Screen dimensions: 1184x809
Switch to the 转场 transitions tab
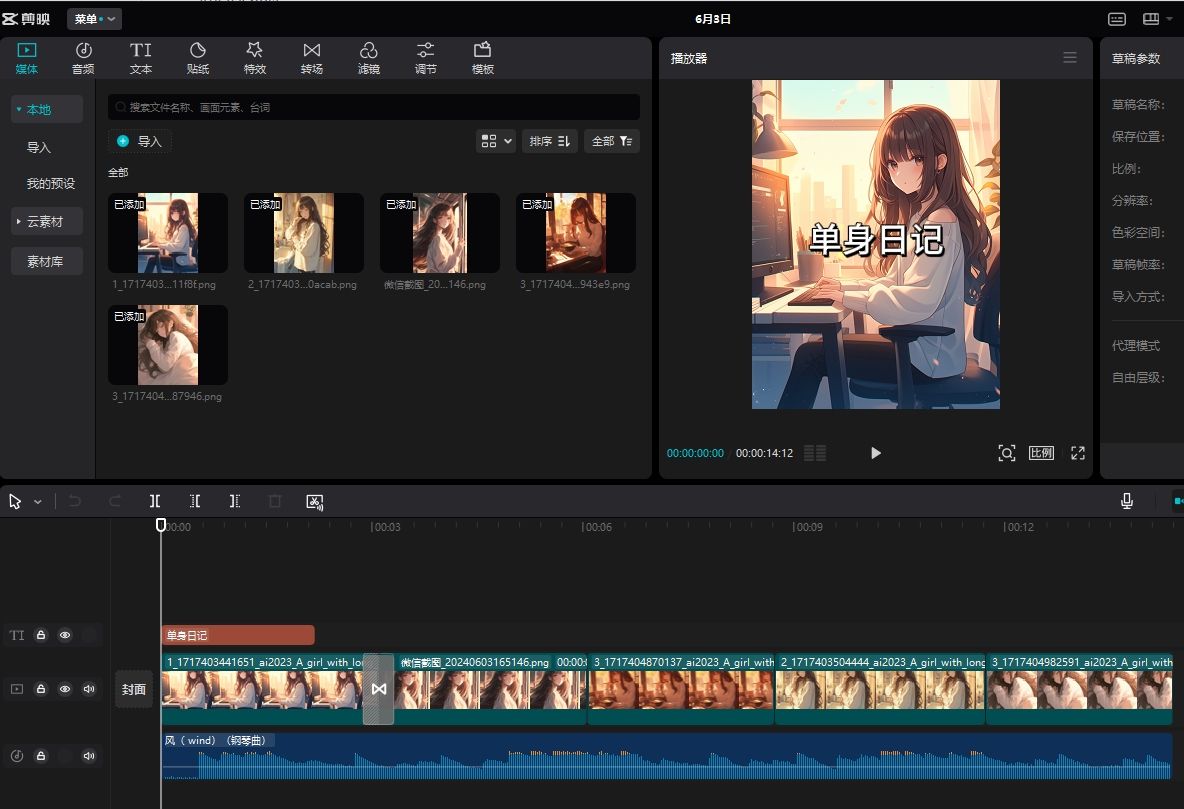312,58
